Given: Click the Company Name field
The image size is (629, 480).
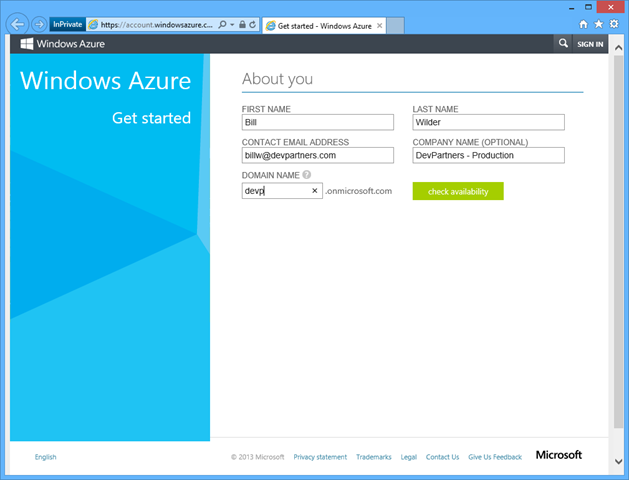Looking at the screenshot, I should 488,156.
